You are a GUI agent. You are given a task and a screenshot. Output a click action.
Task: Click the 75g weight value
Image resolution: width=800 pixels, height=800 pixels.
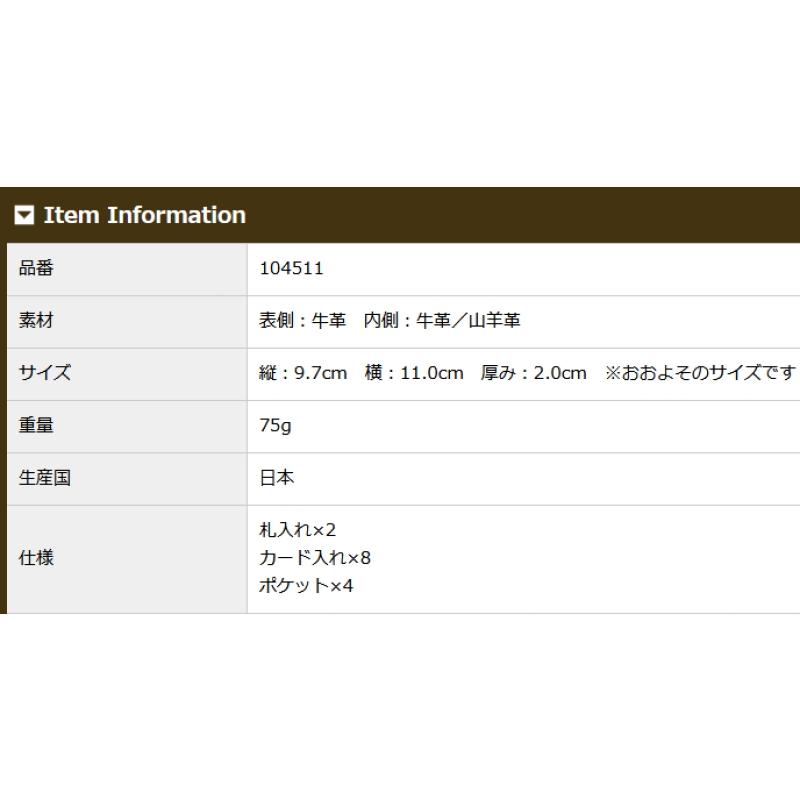pyautogui.click(x=276, y=425)
